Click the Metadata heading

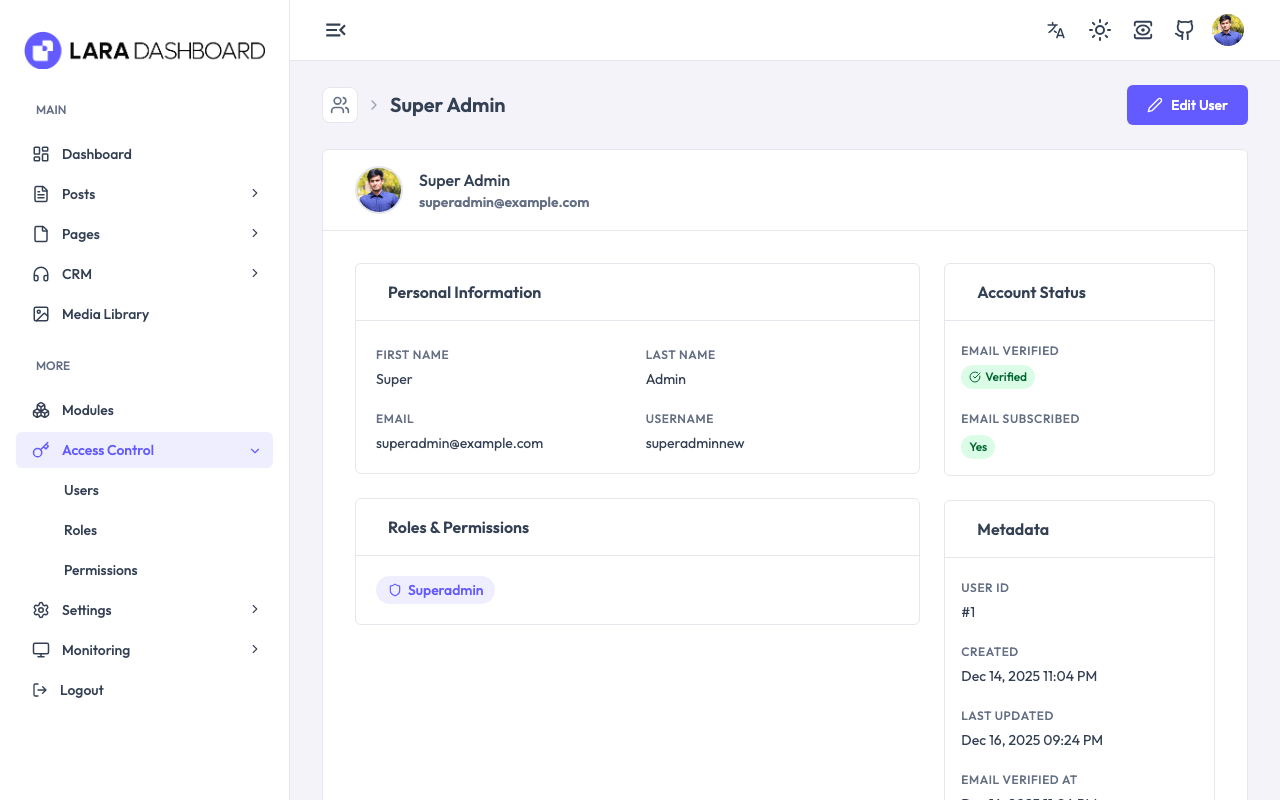[1013, 529]
